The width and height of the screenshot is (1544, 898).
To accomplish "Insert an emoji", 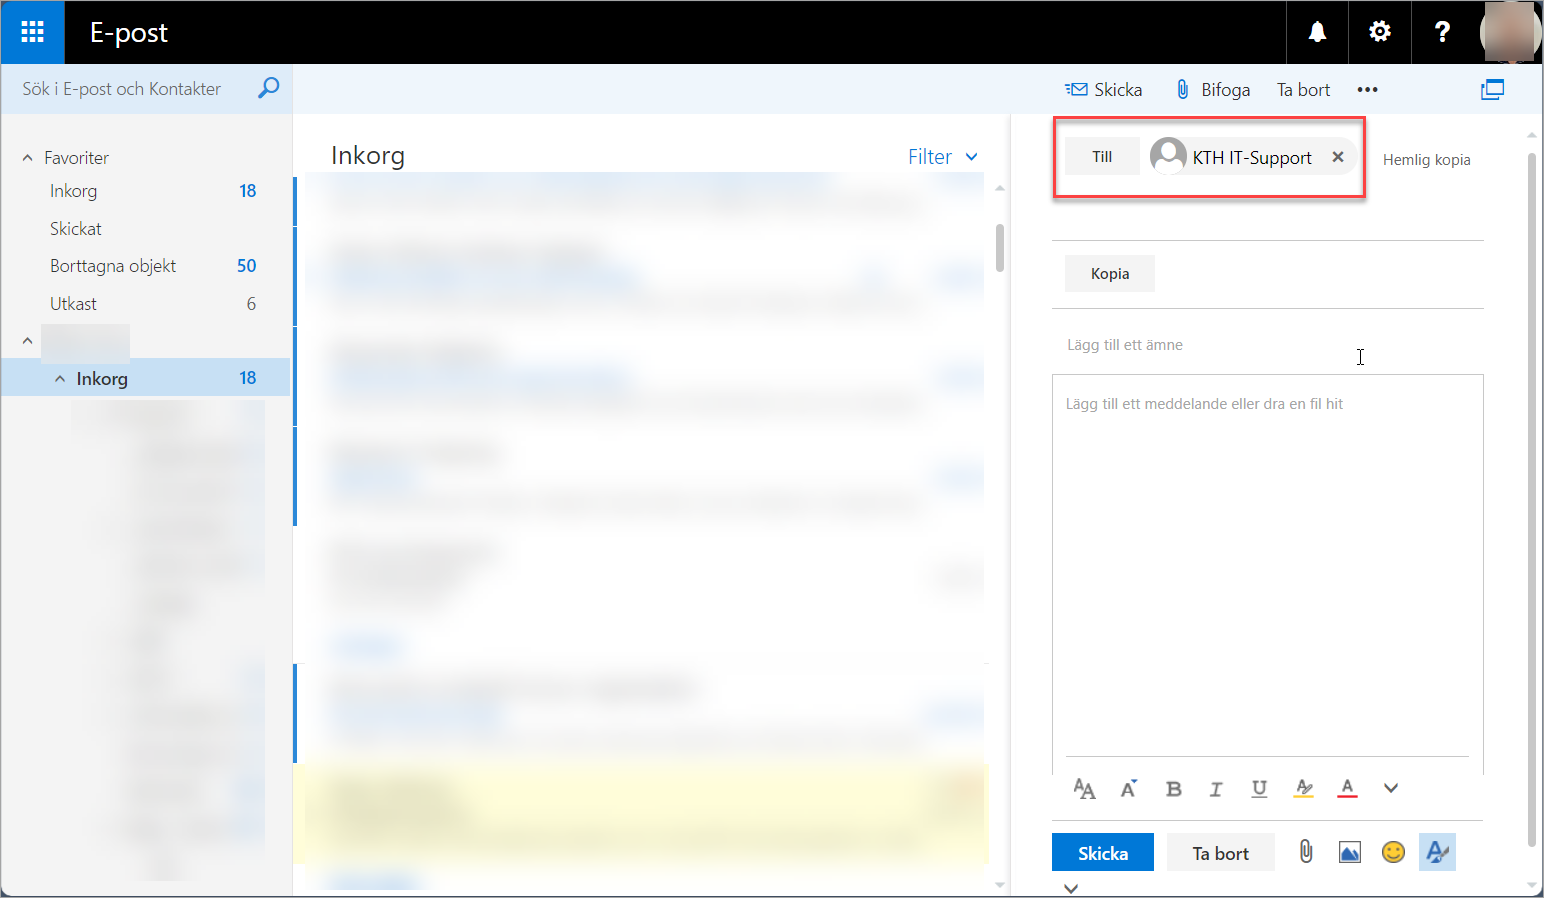I will tap(1393, 852).
